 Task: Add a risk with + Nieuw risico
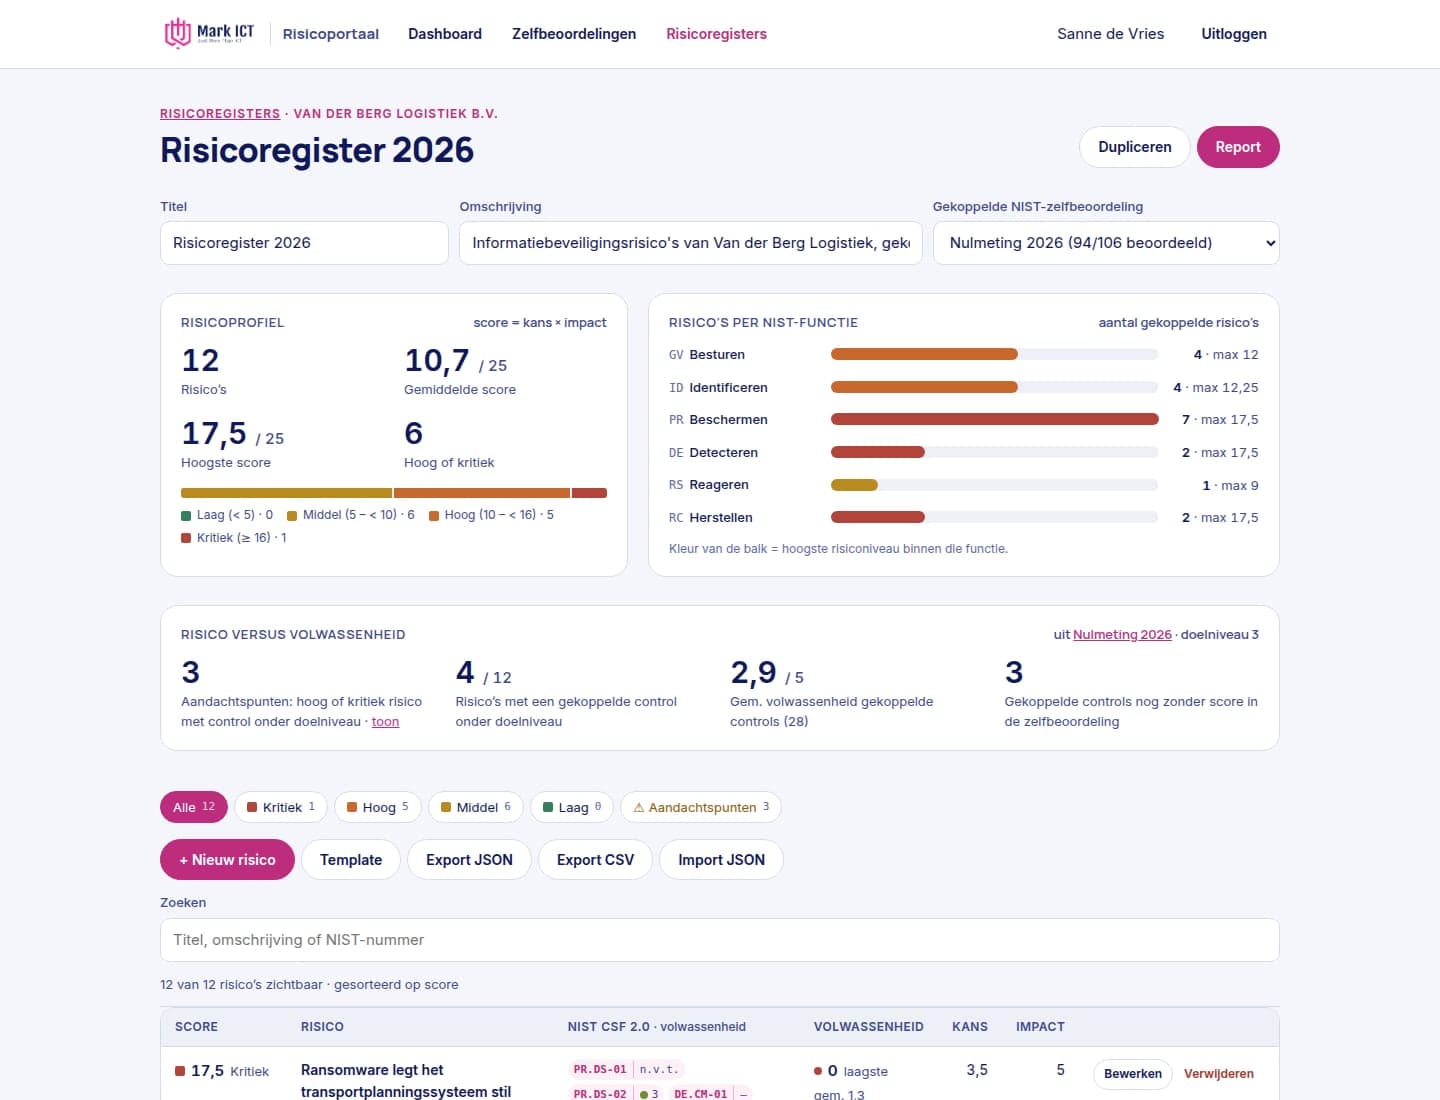[x=227, y=860]
